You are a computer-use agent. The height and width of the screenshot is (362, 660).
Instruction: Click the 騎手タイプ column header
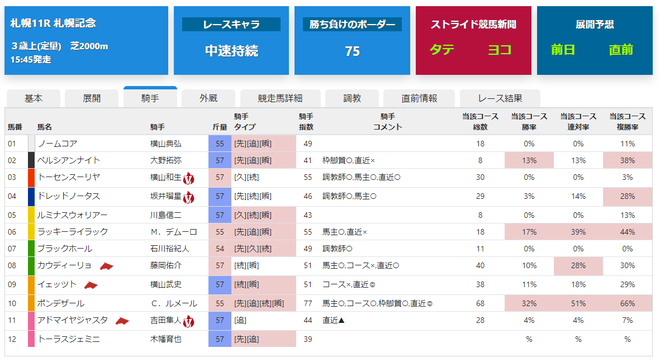click(245, 122)
